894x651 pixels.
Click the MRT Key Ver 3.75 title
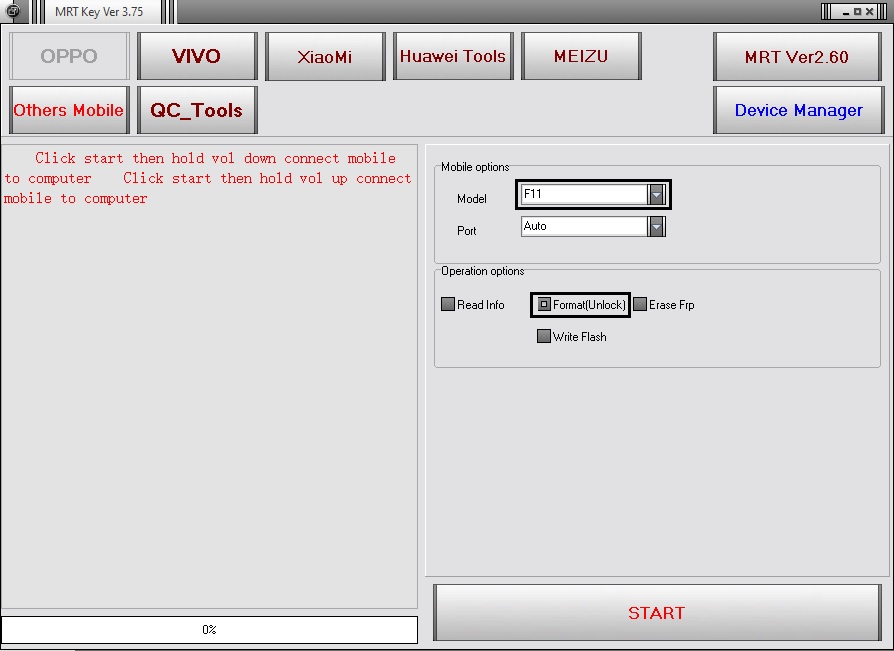(x=99, y=11)
